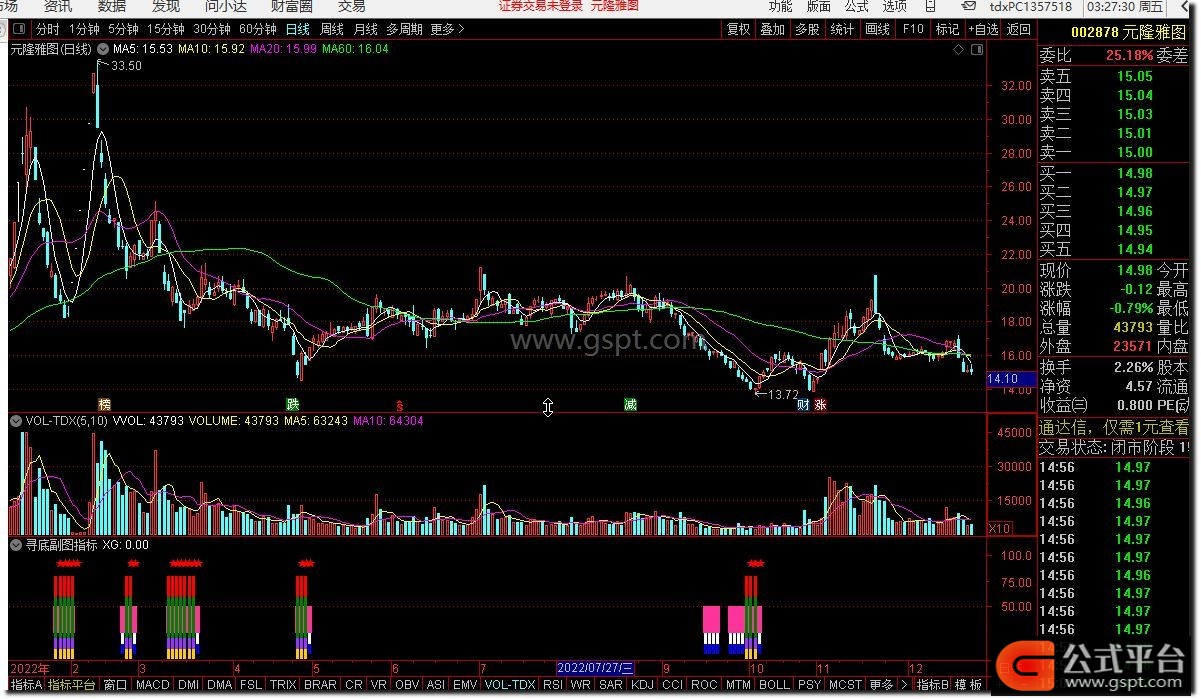Select the 日线 daily chart period
1201x699 pixels.
[297, 29]
